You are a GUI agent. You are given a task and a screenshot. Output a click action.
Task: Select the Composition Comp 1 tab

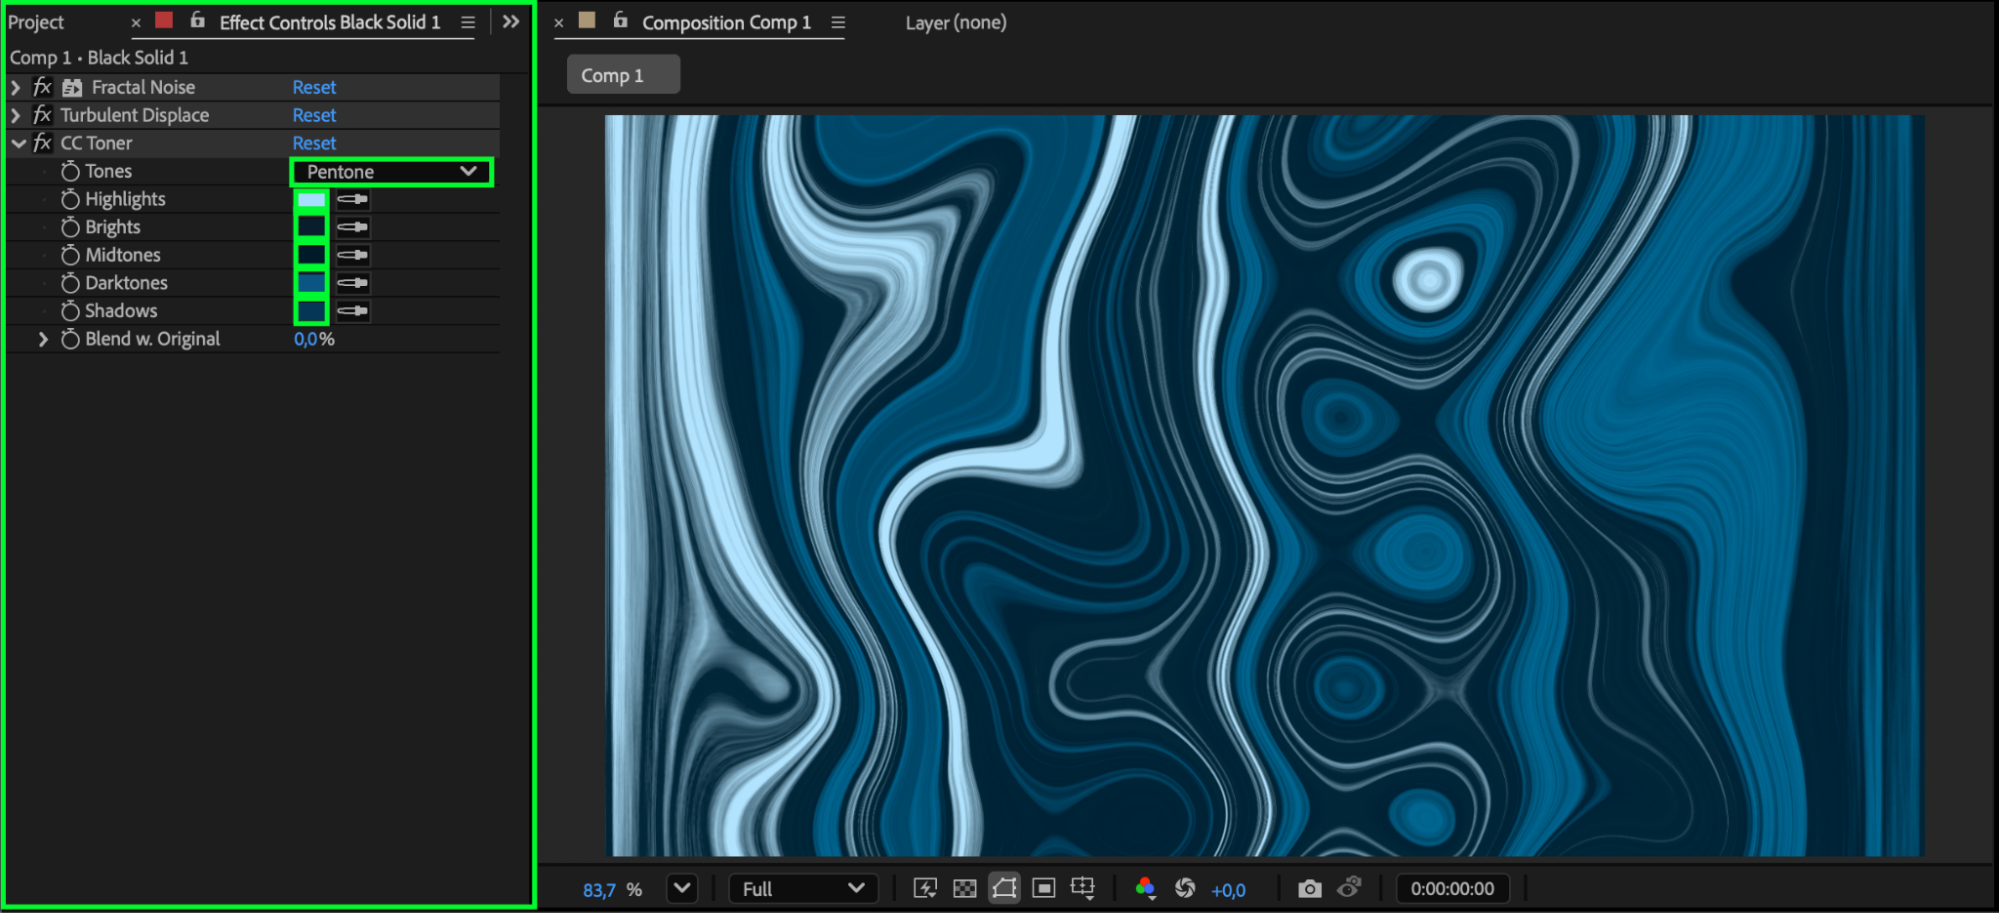[726, 22]
